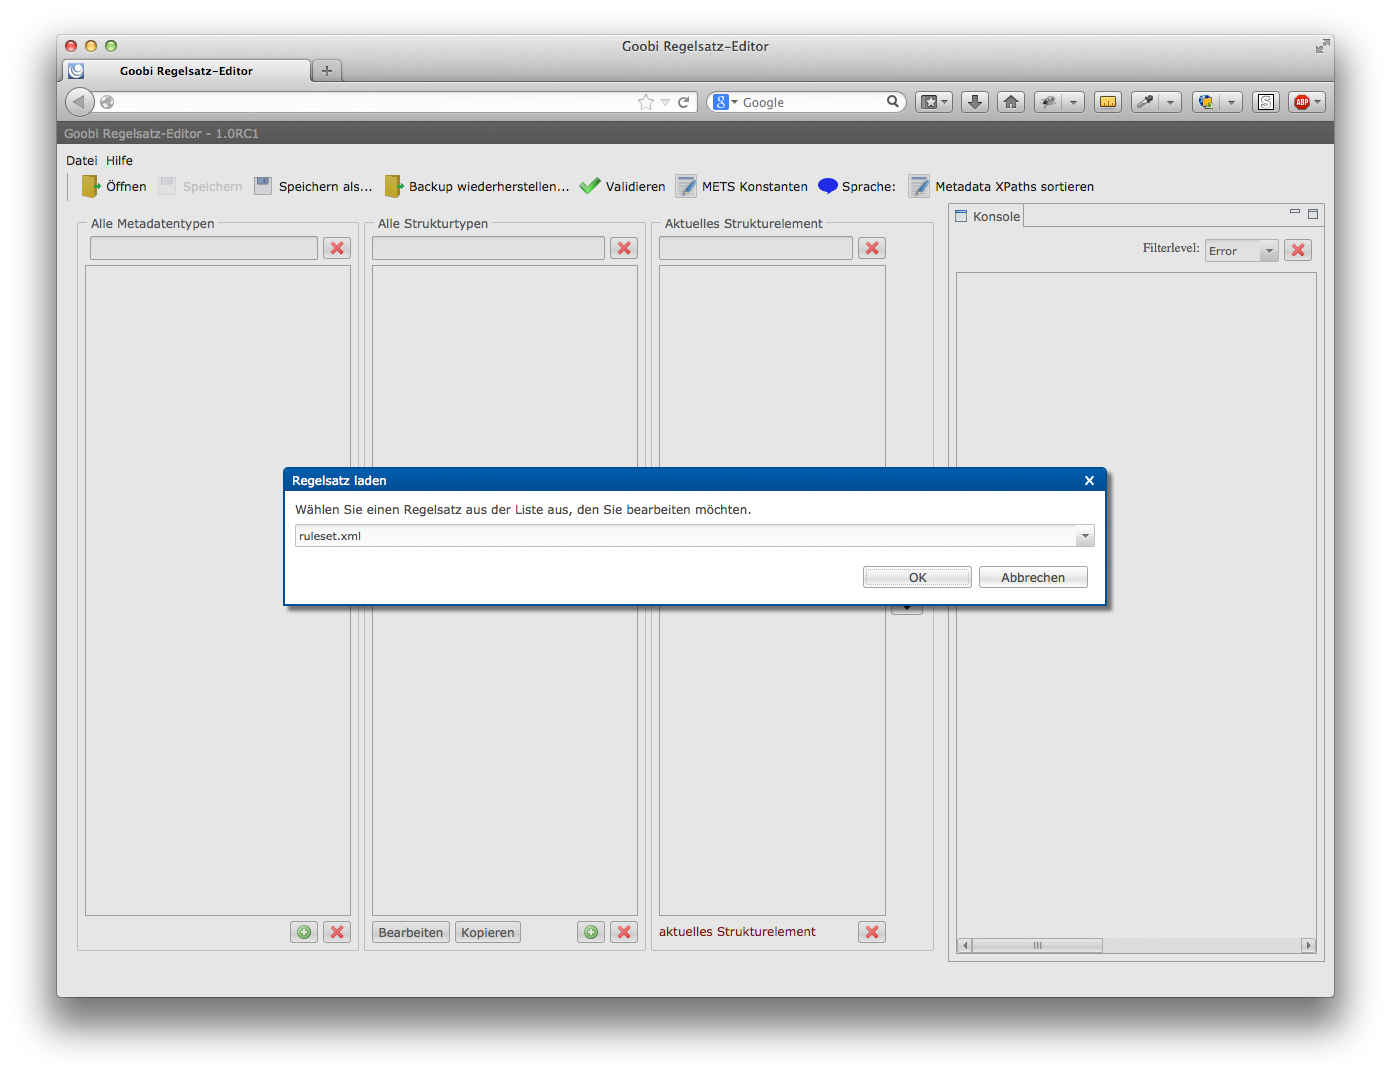The height and width of the screenshot is (1076, 1391).
Task: Go to the browser home page
Action: tap(1011, 102)
